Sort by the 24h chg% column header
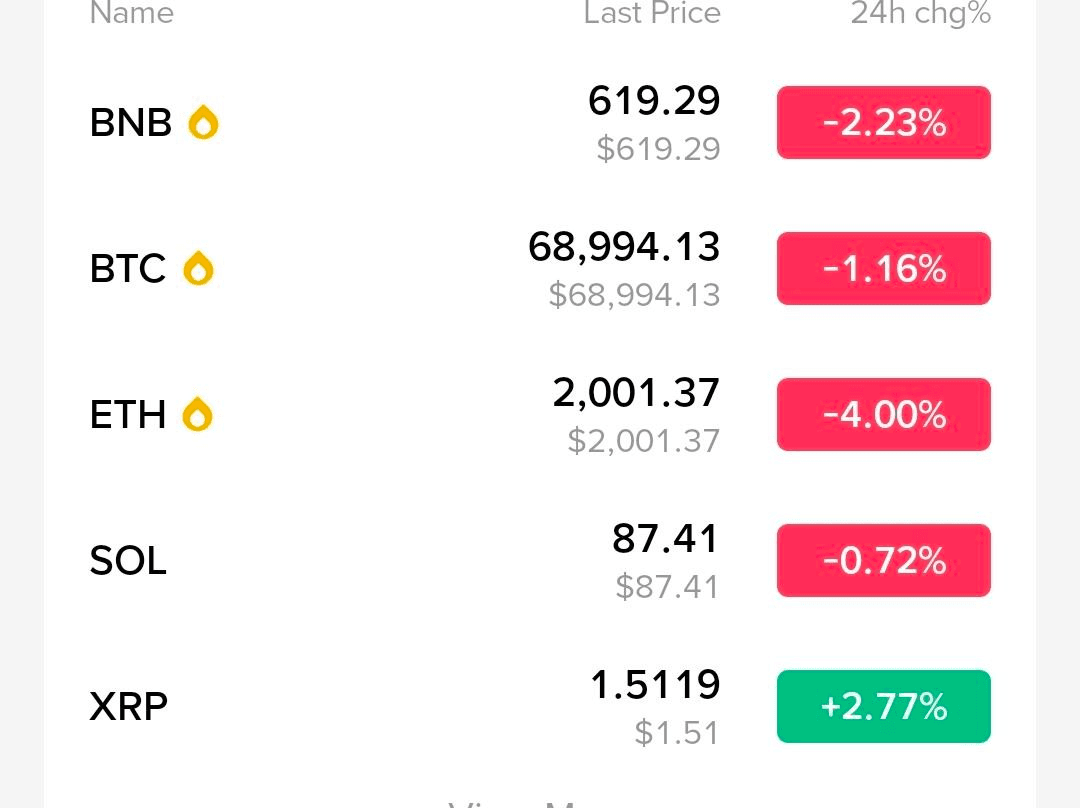This screenshot has height=808, width=1080. click(x=920, y=13)
